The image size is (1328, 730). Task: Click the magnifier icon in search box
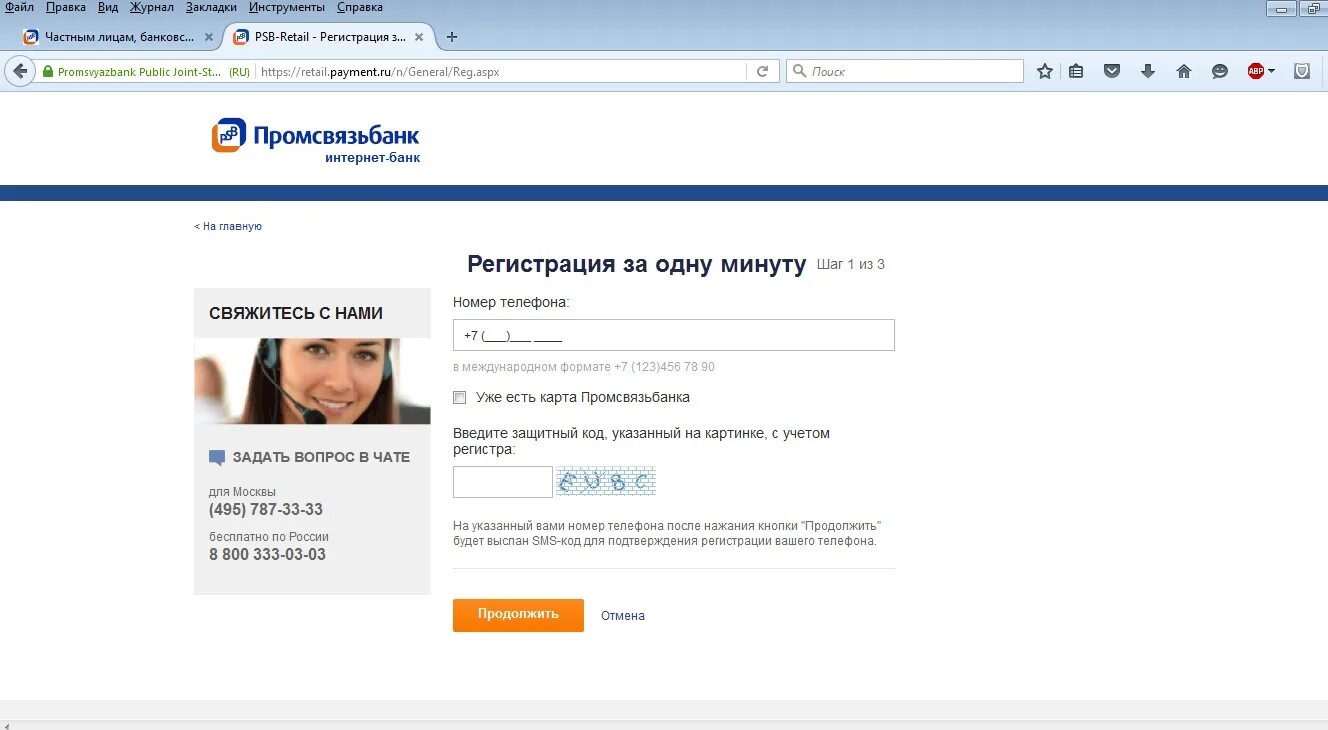click(x=800, y=71)
